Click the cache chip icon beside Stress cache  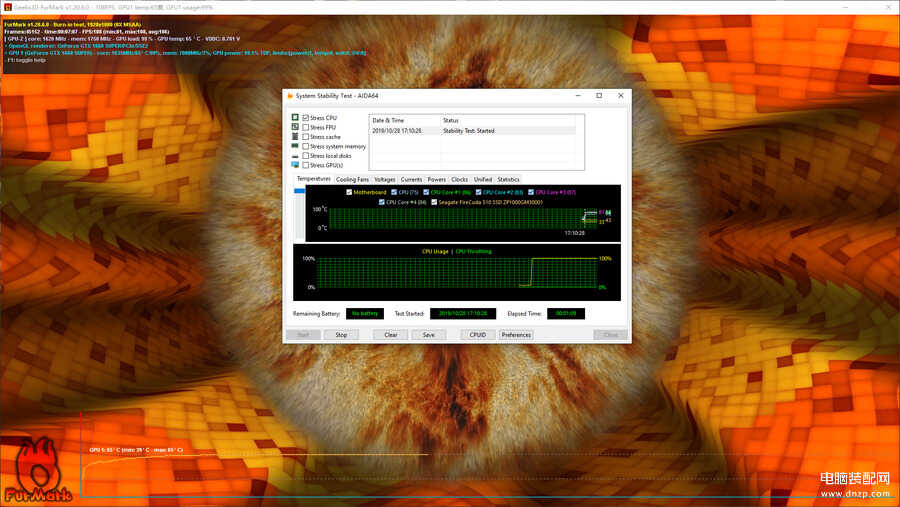coord(295,137)
